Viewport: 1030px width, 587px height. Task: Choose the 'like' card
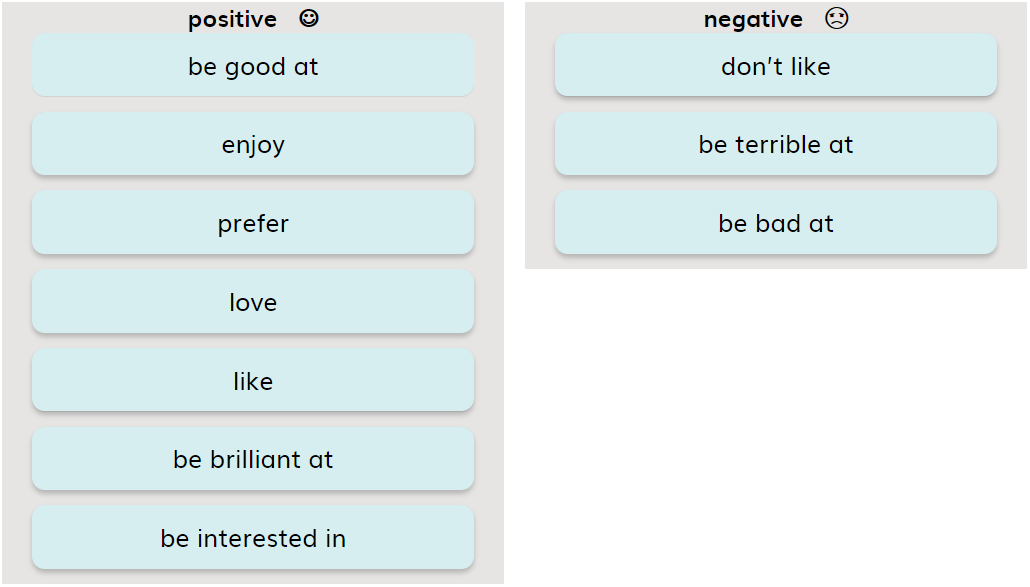pyautogui.click(x=253, y=380)
